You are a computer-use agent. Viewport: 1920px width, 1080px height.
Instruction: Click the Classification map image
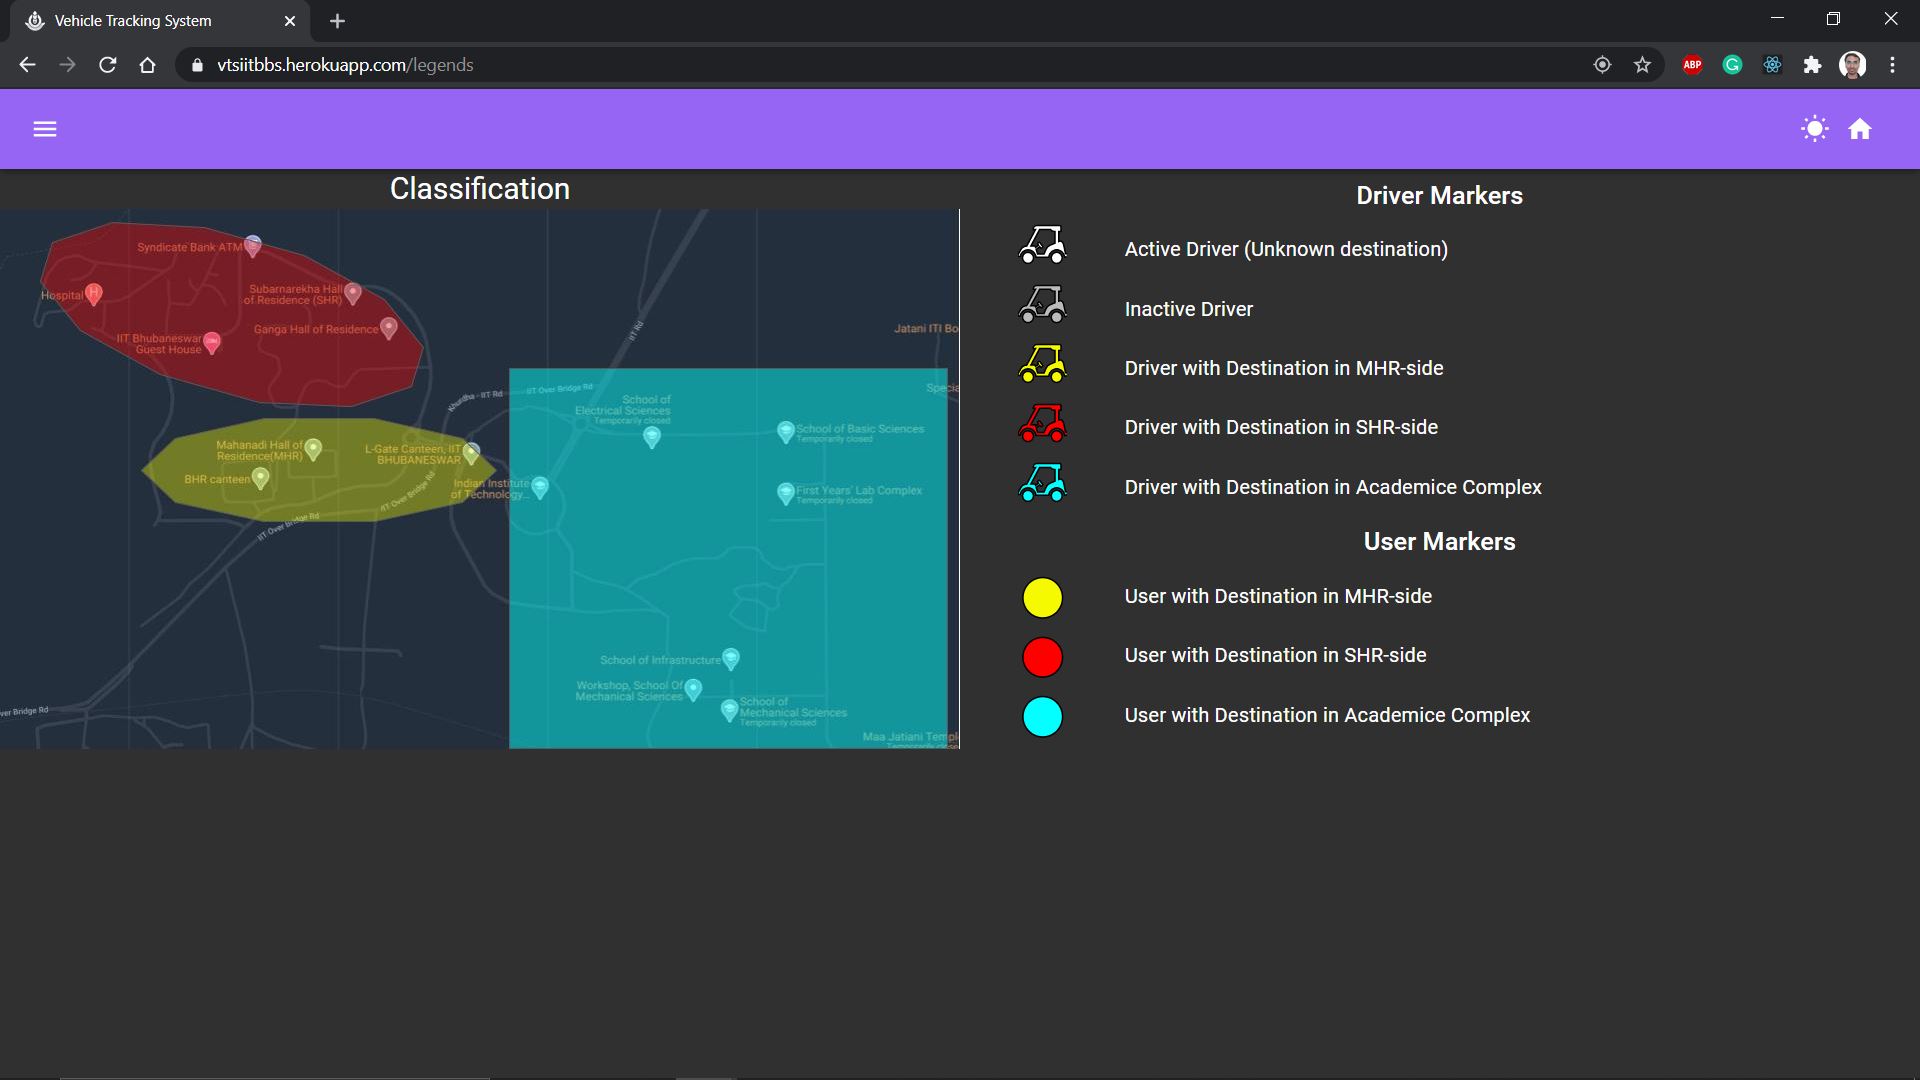(479, 478)
